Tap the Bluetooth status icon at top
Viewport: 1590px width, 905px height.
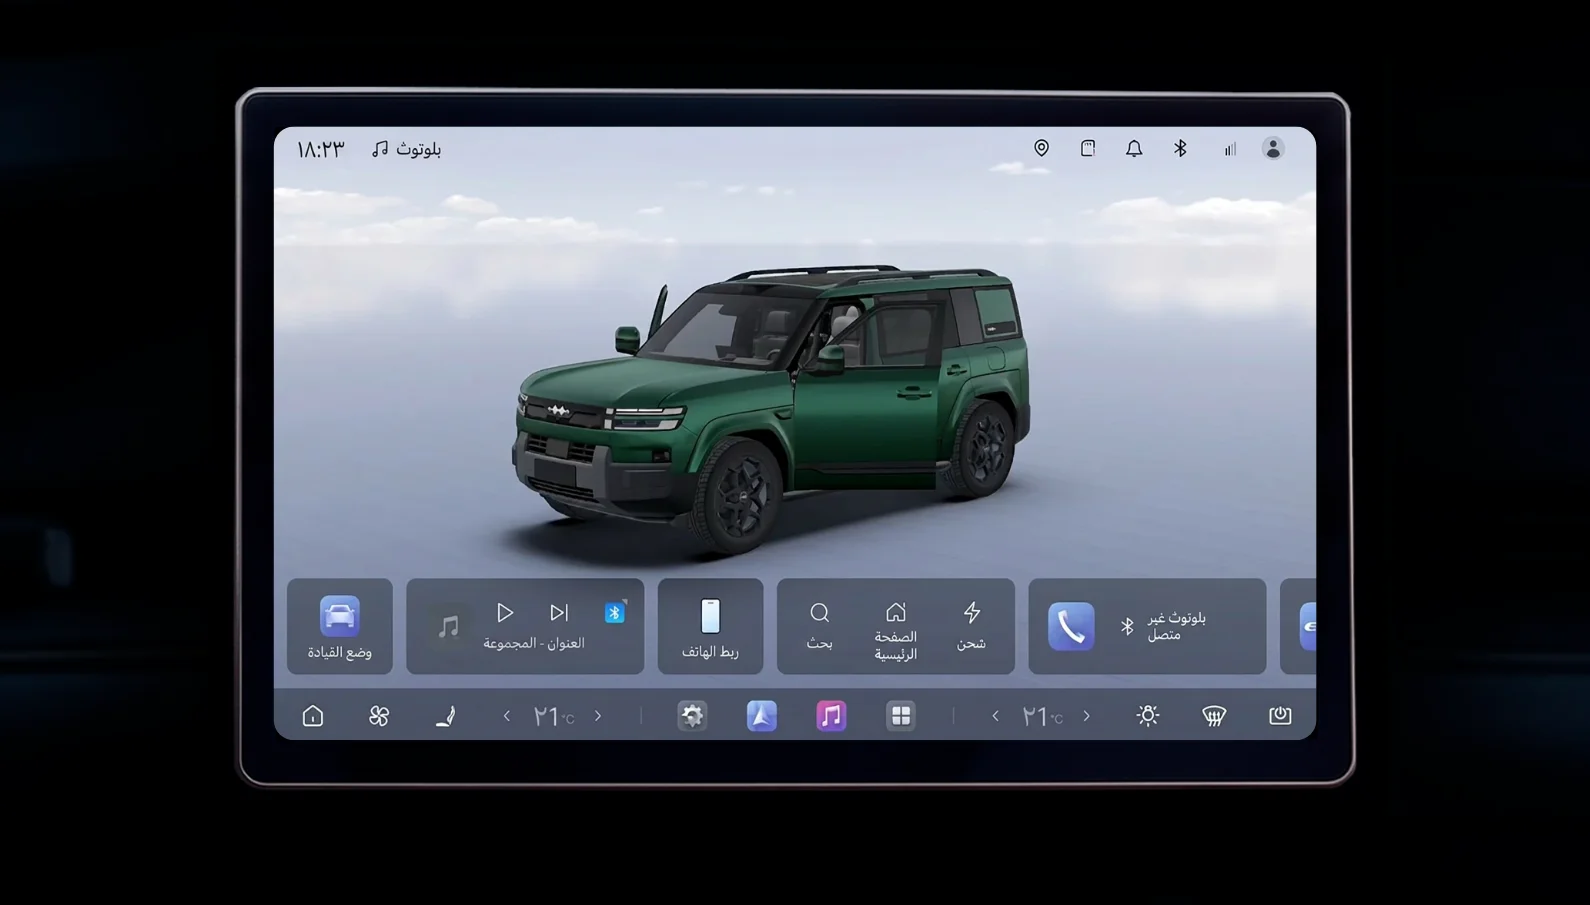point(1180,148)
